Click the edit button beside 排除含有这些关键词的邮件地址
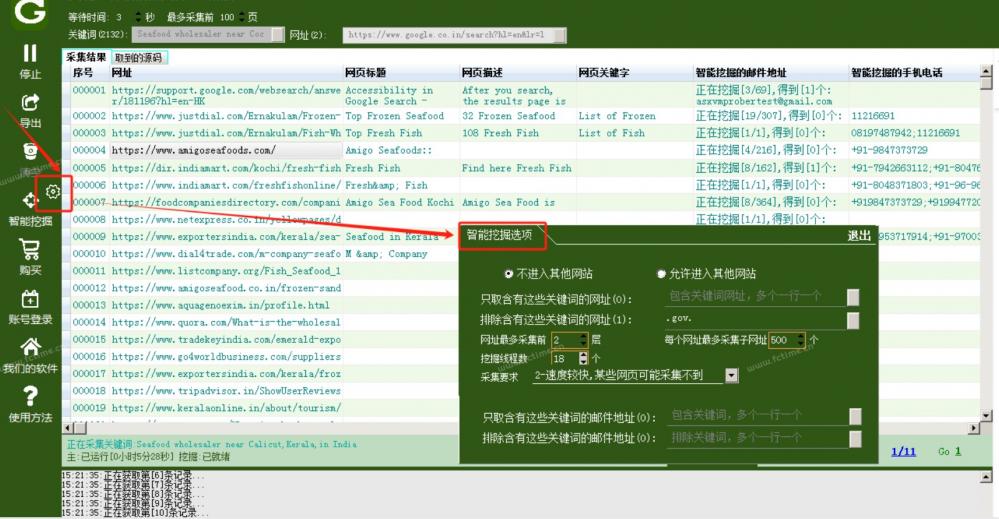 855,438
